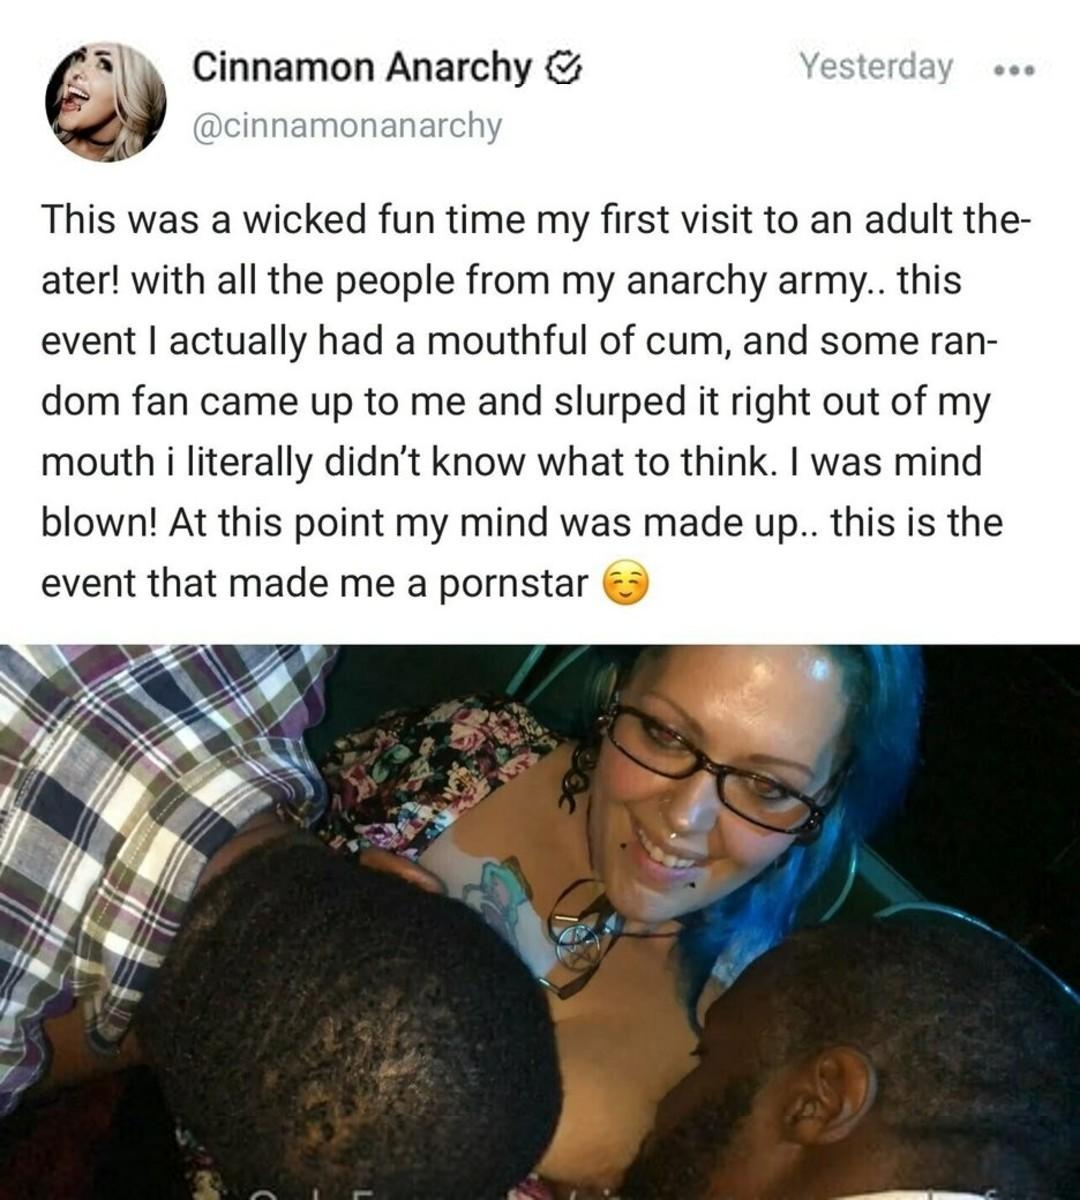Image resolution: width=1080 pixels, height=1200 pixels.
Task: Select the post line starting "This was a wicked"
Action: point(536,221)
